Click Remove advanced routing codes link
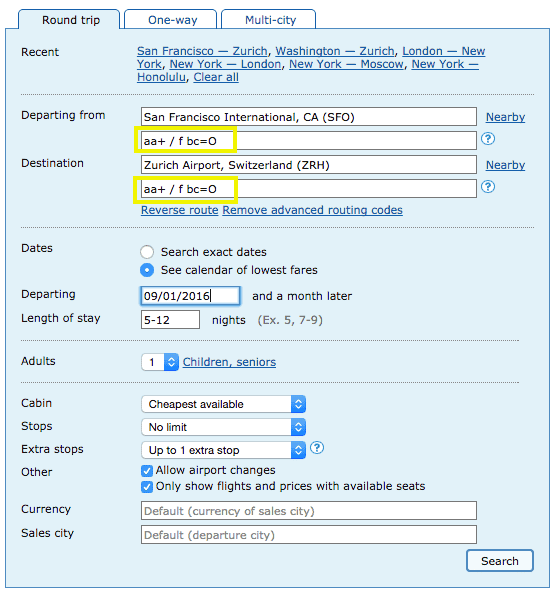Viewport: 558px width, 597px height. pos(312,210)
